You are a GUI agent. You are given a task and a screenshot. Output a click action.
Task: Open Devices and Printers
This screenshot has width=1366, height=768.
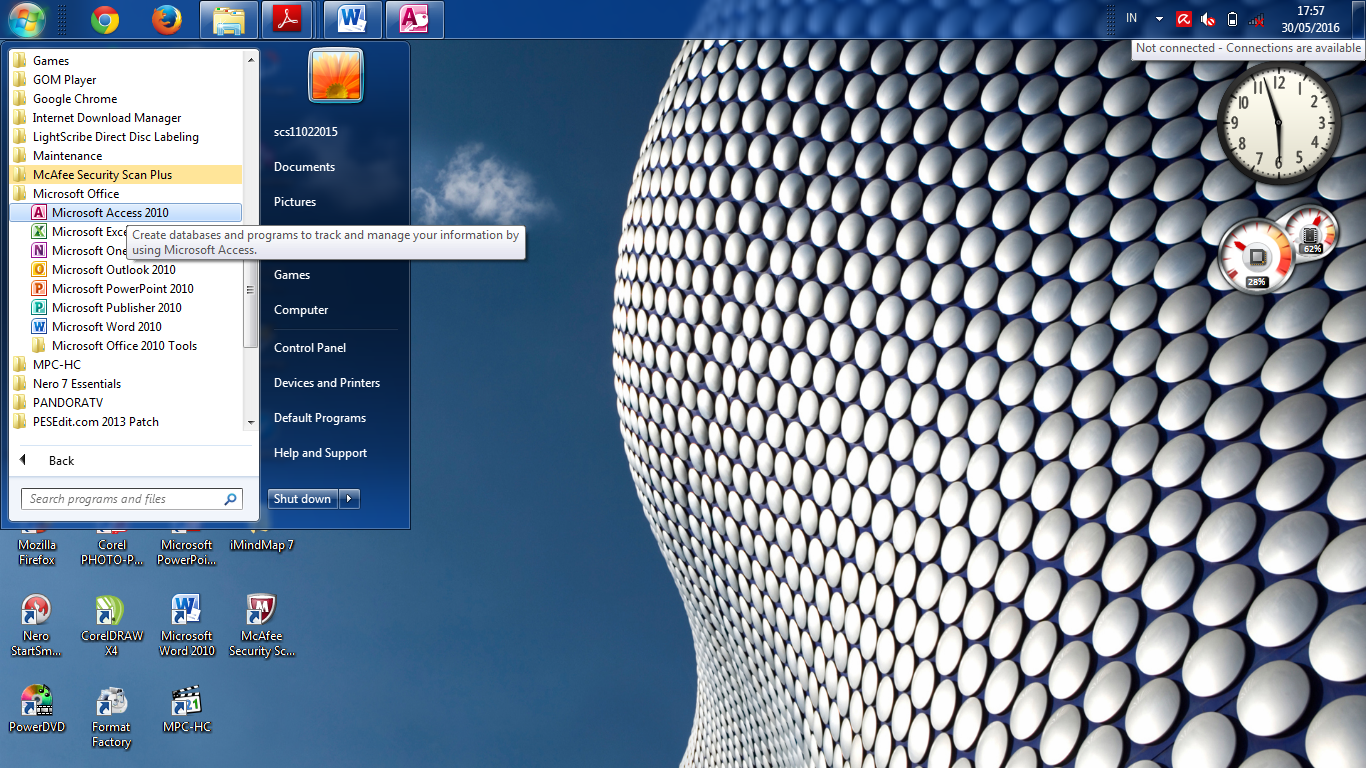tap(327, 383)
